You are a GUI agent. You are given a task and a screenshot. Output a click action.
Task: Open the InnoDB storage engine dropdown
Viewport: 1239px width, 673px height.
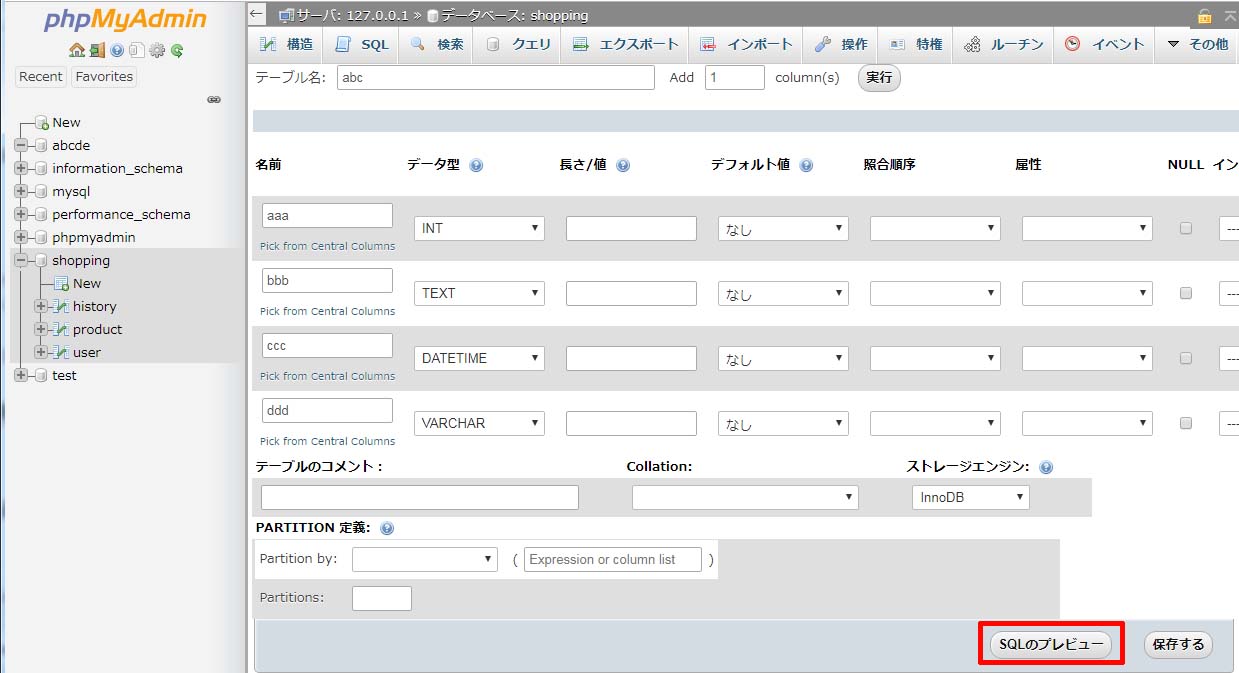tap(970, 497)
